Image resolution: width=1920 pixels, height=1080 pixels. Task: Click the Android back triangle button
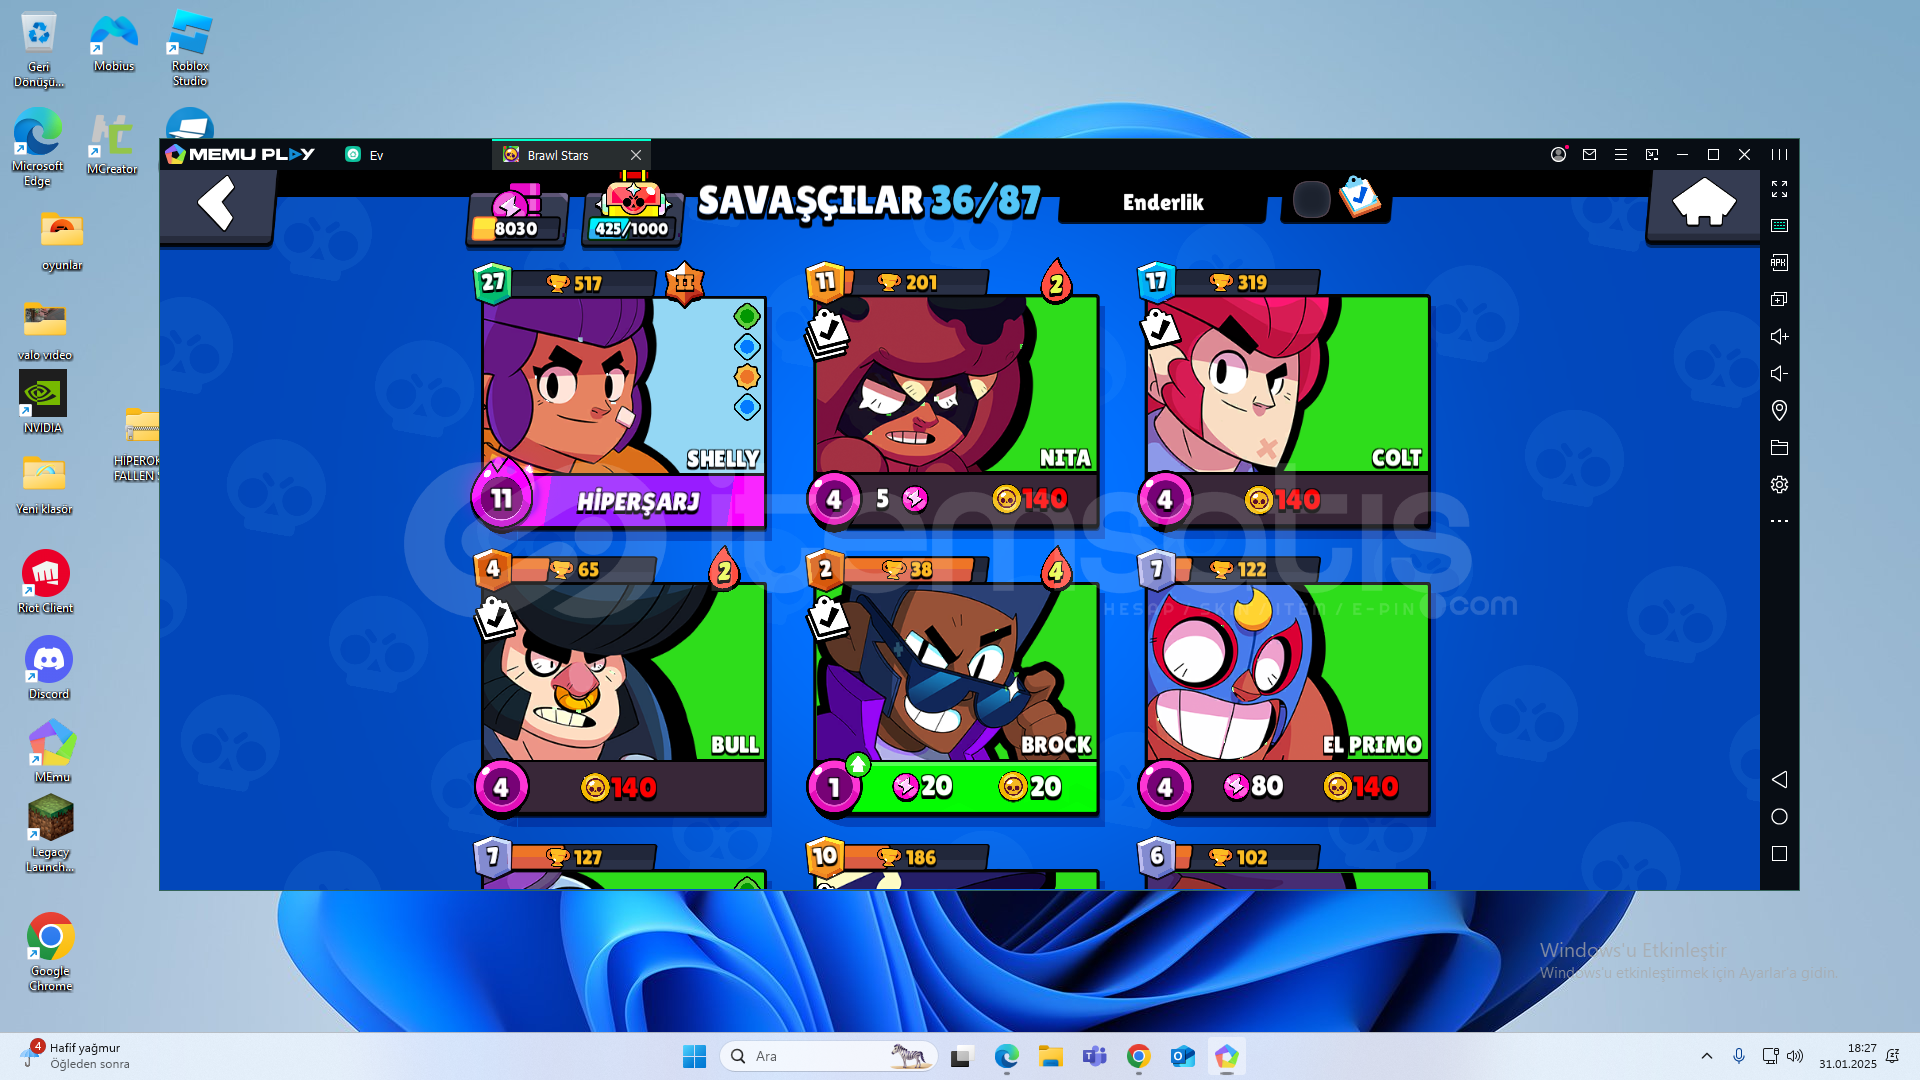1779,779
